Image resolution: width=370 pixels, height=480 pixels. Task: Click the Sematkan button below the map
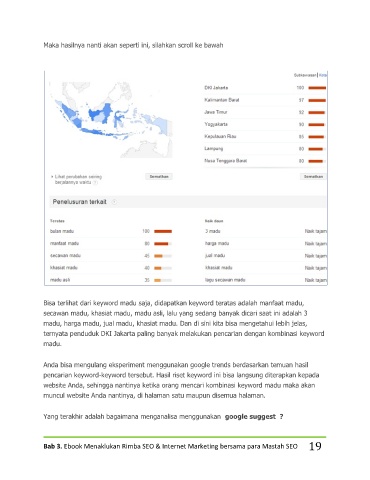pyautogui.click(x=159, y=177)
